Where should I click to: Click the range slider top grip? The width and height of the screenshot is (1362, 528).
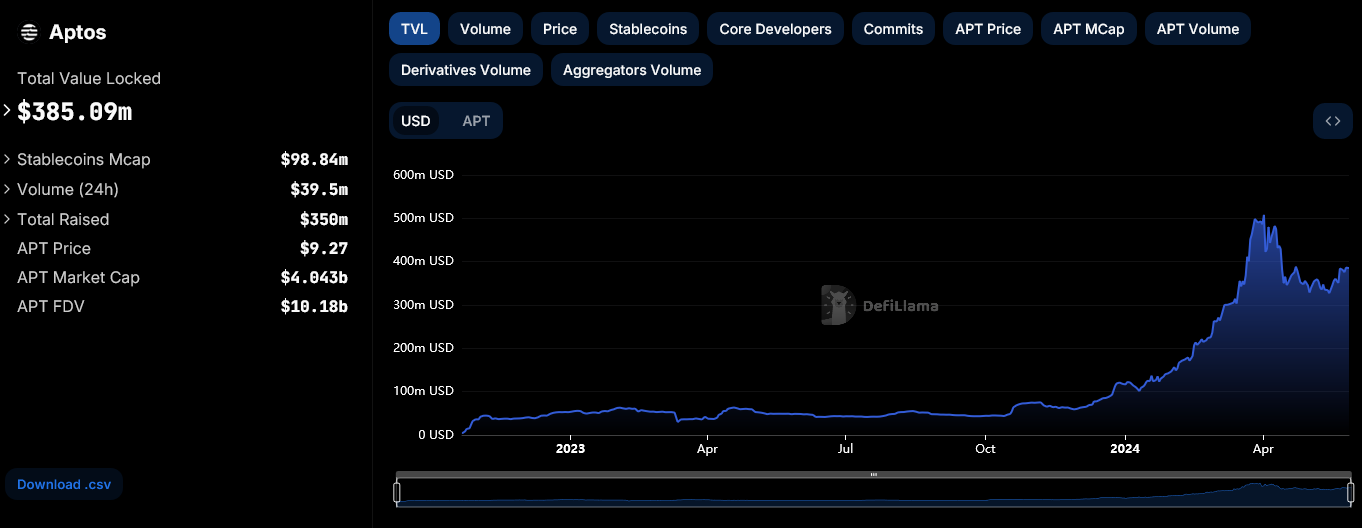tap(874, 474)
